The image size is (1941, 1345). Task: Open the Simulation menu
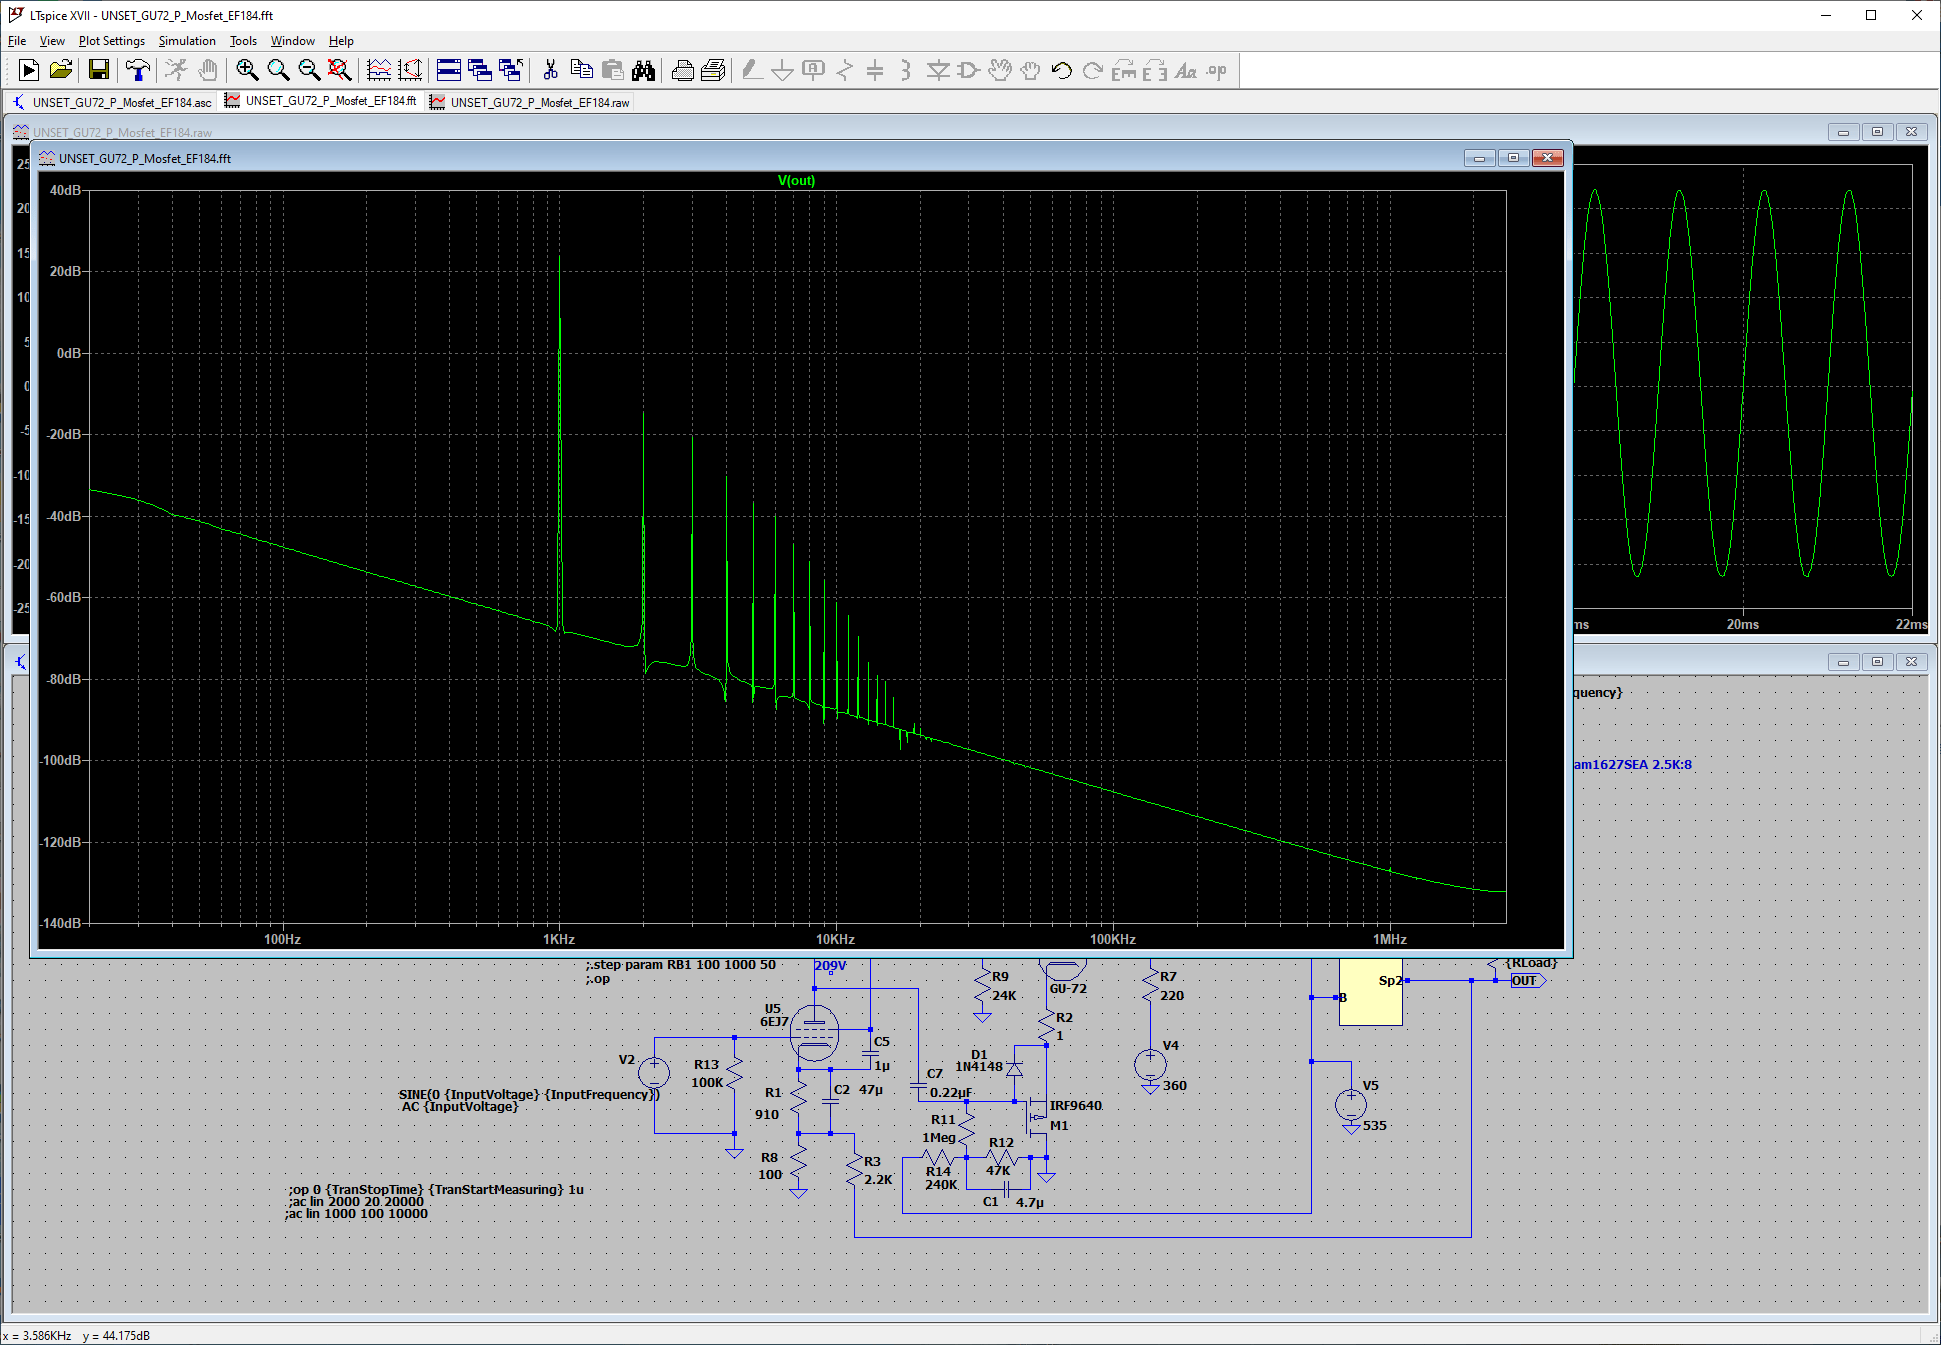click(187, 41)
